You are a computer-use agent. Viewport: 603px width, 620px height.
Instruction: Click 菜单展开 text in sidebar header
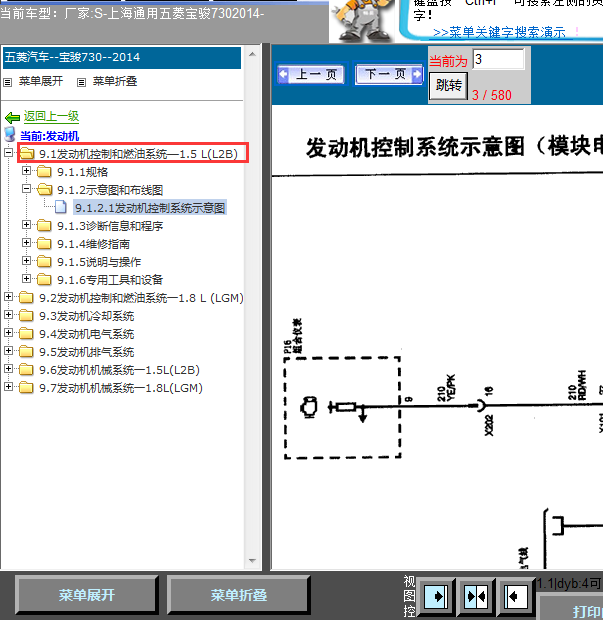41,81
